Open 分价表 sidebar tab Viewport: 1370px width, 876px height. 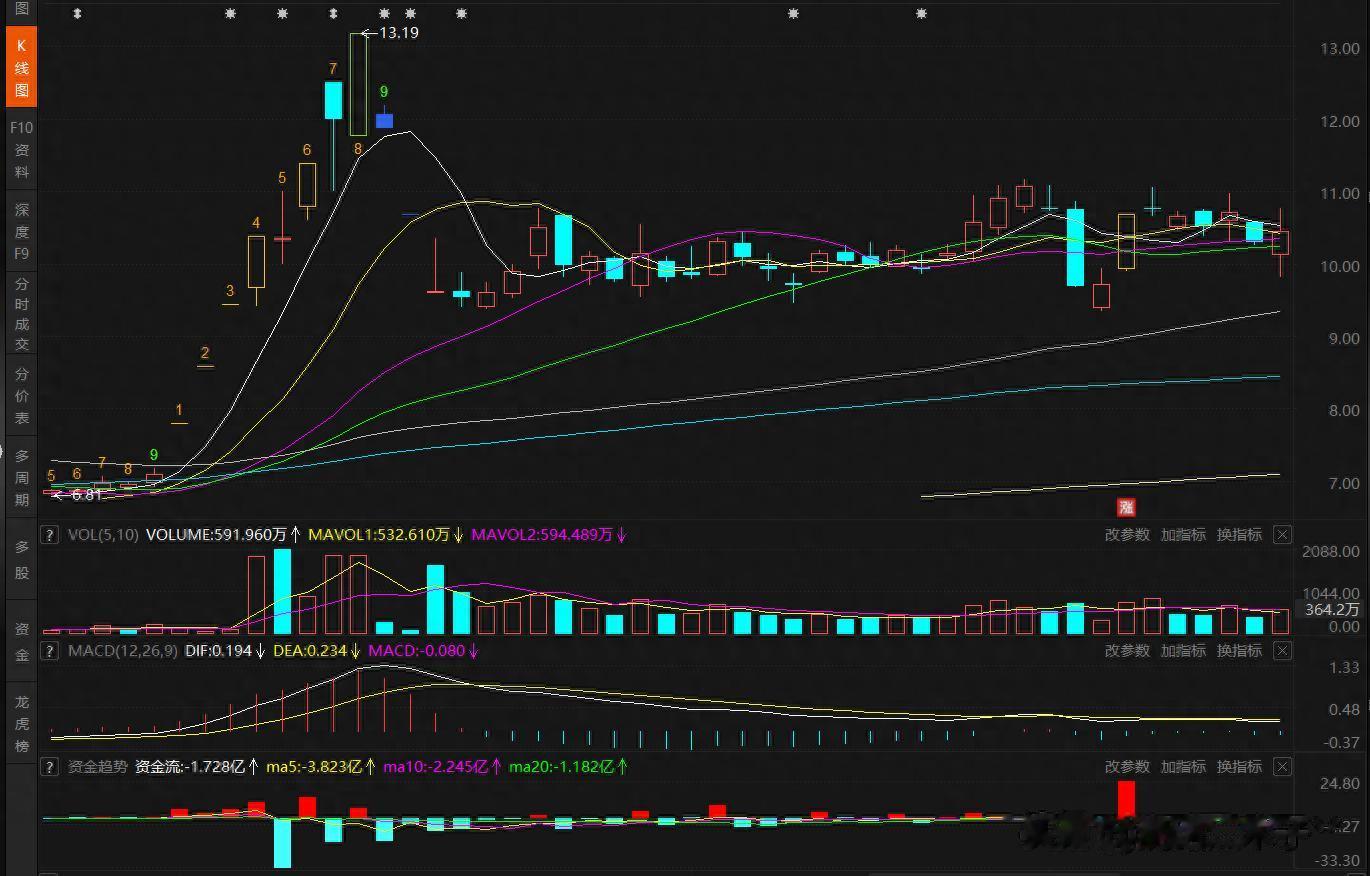(21, 396)
